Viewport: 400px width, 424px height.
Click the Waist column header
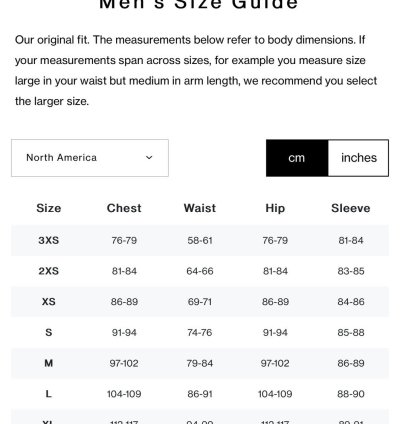pos(200,208)
